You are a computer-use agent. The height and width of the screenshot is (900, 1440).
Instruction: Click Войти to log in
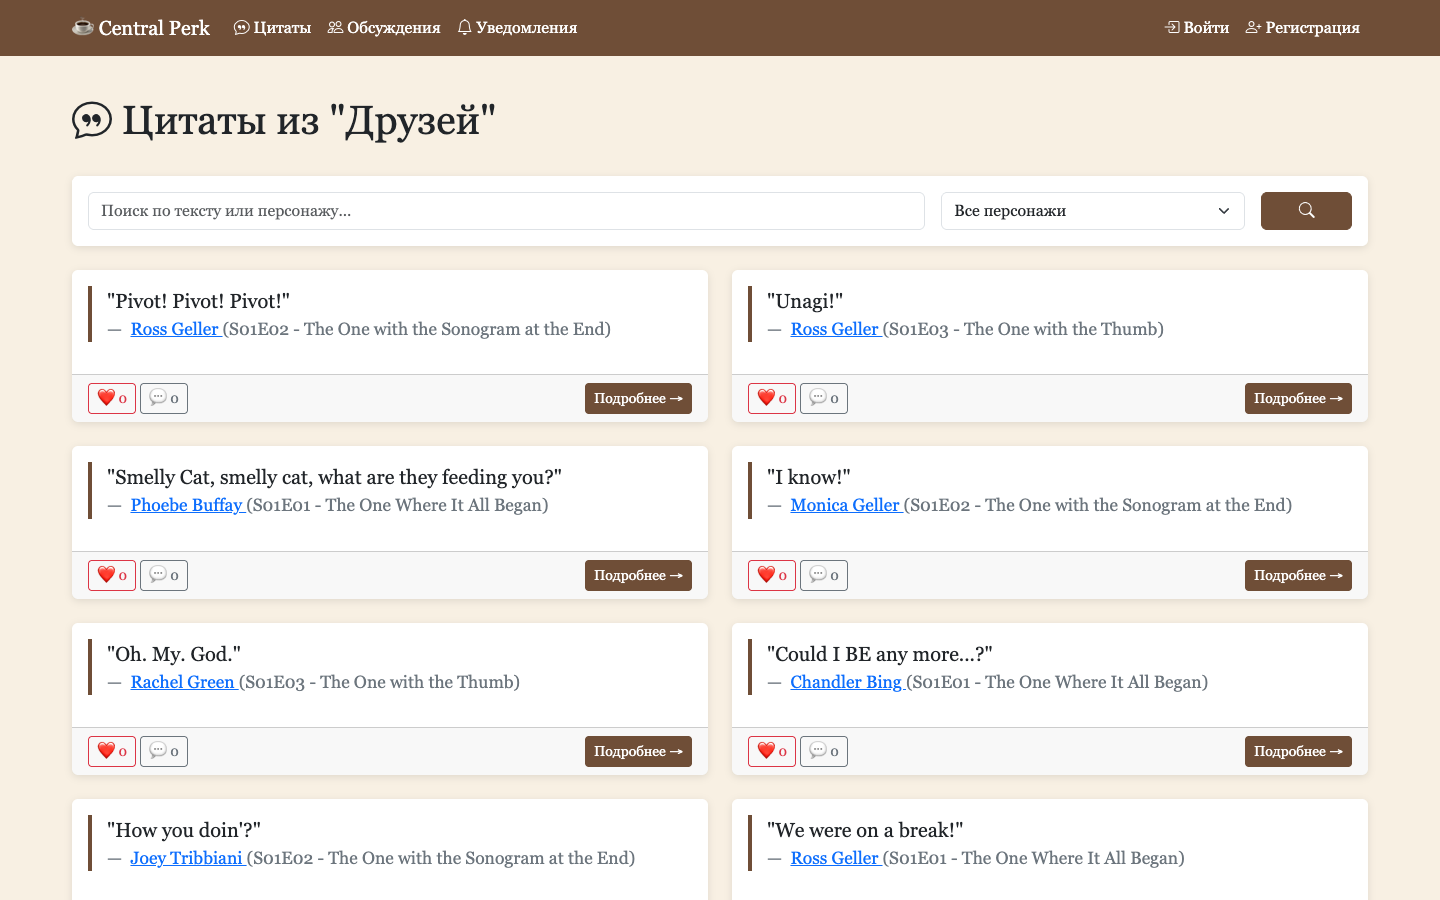click(x=1197, y=28)
